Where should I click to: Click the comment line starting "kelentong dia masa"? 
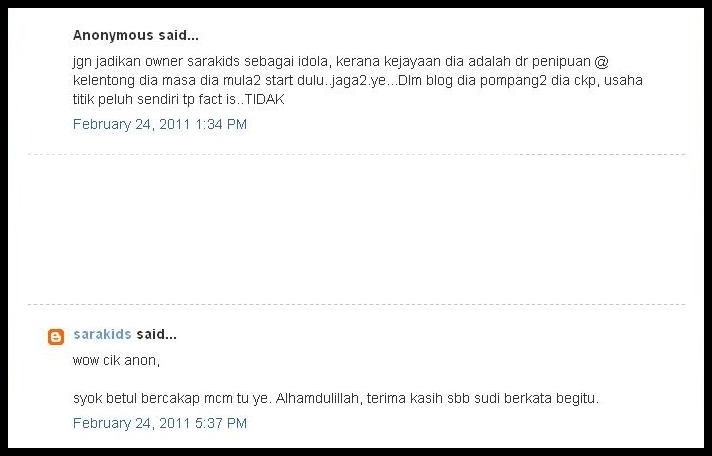coord(357,80)
